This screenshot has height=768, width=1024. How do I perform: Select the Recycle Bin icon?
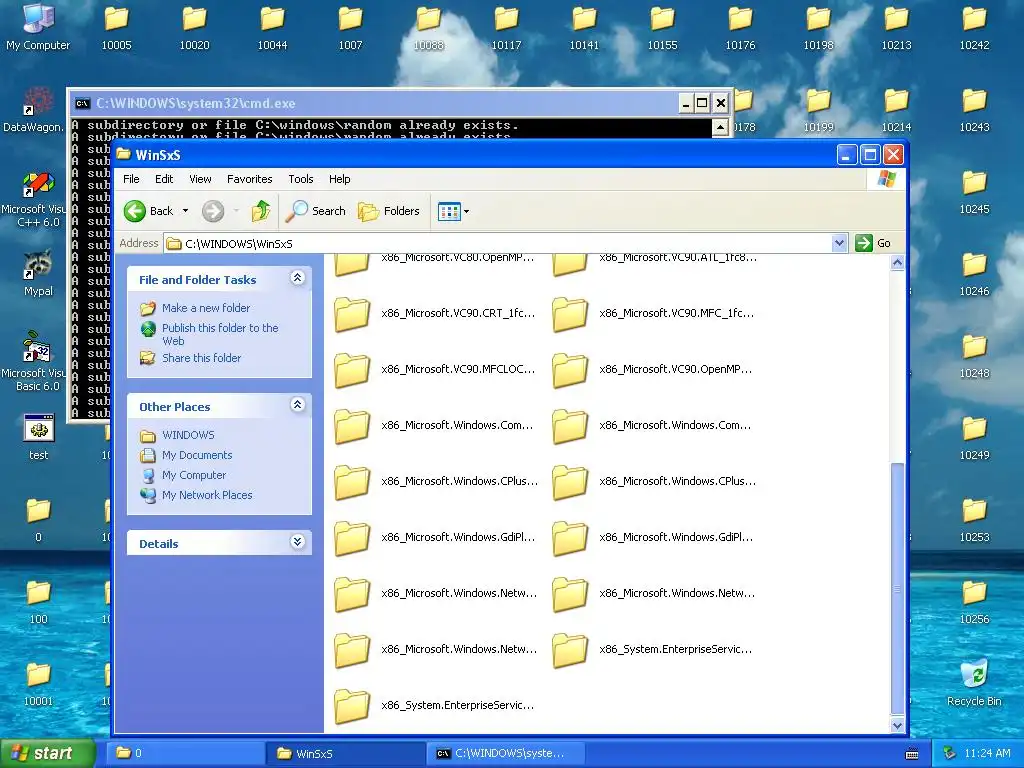[x=974, y=682]
